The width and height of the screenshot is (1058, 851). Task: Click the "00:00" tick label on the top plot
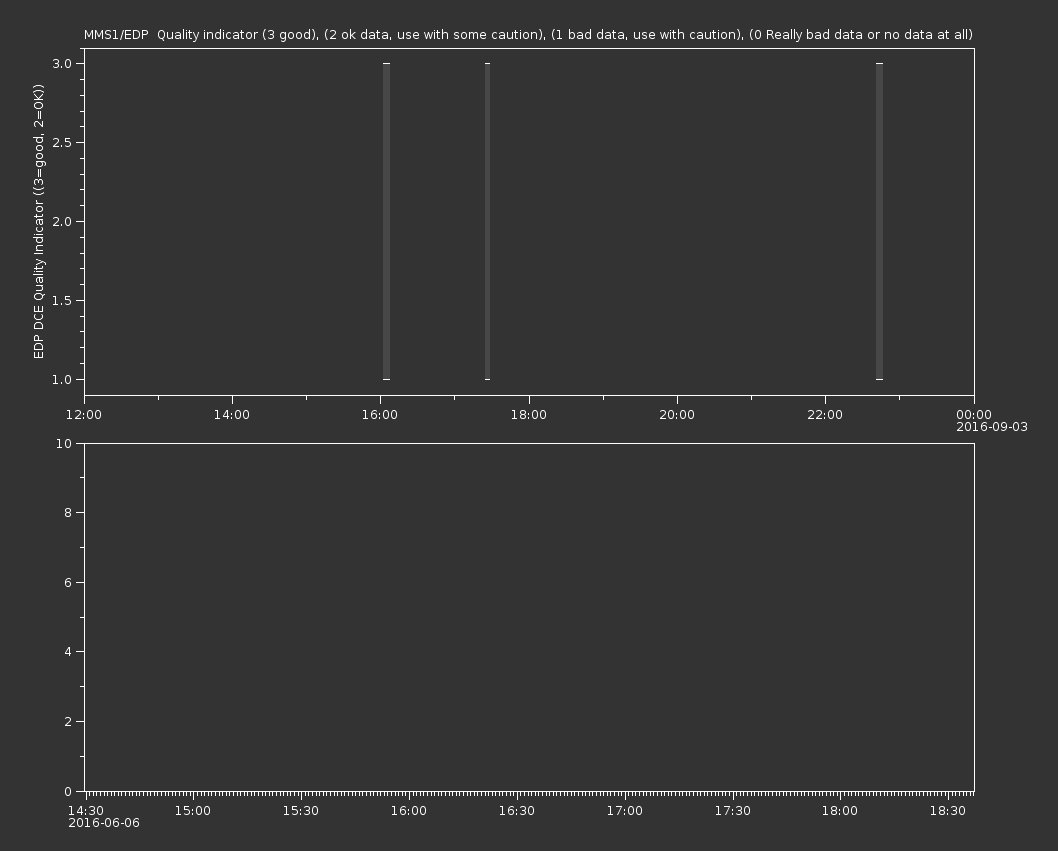click(974, 414)
